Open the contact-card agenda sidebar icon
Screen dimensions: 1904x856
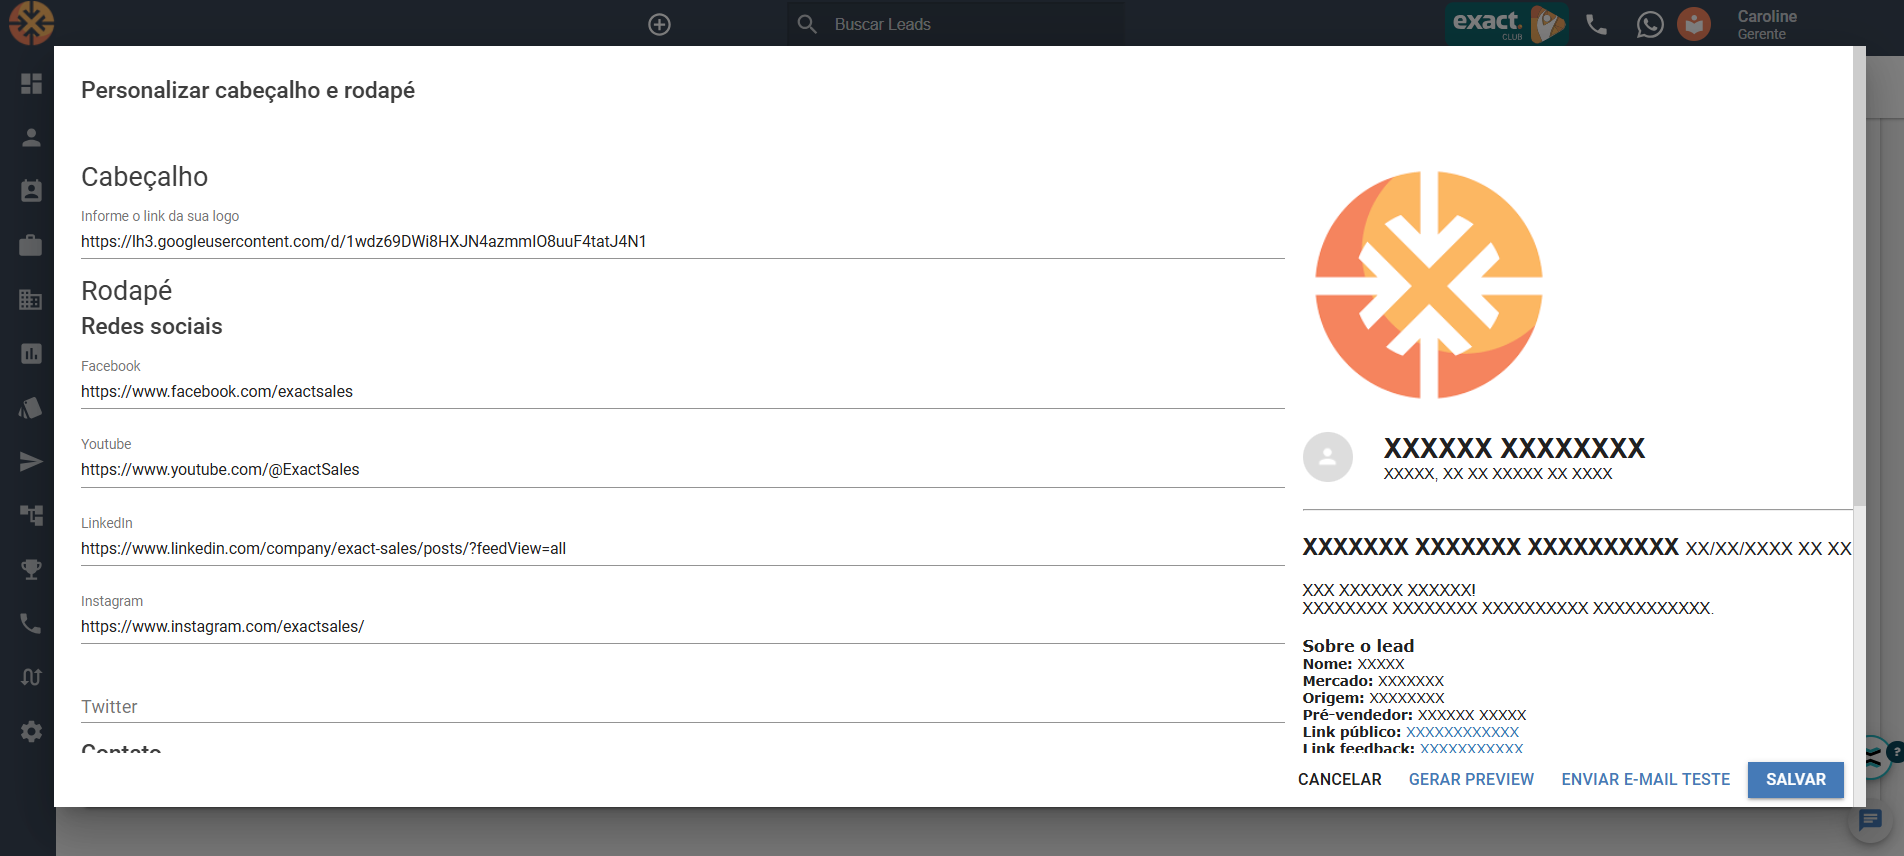[31, 191]
